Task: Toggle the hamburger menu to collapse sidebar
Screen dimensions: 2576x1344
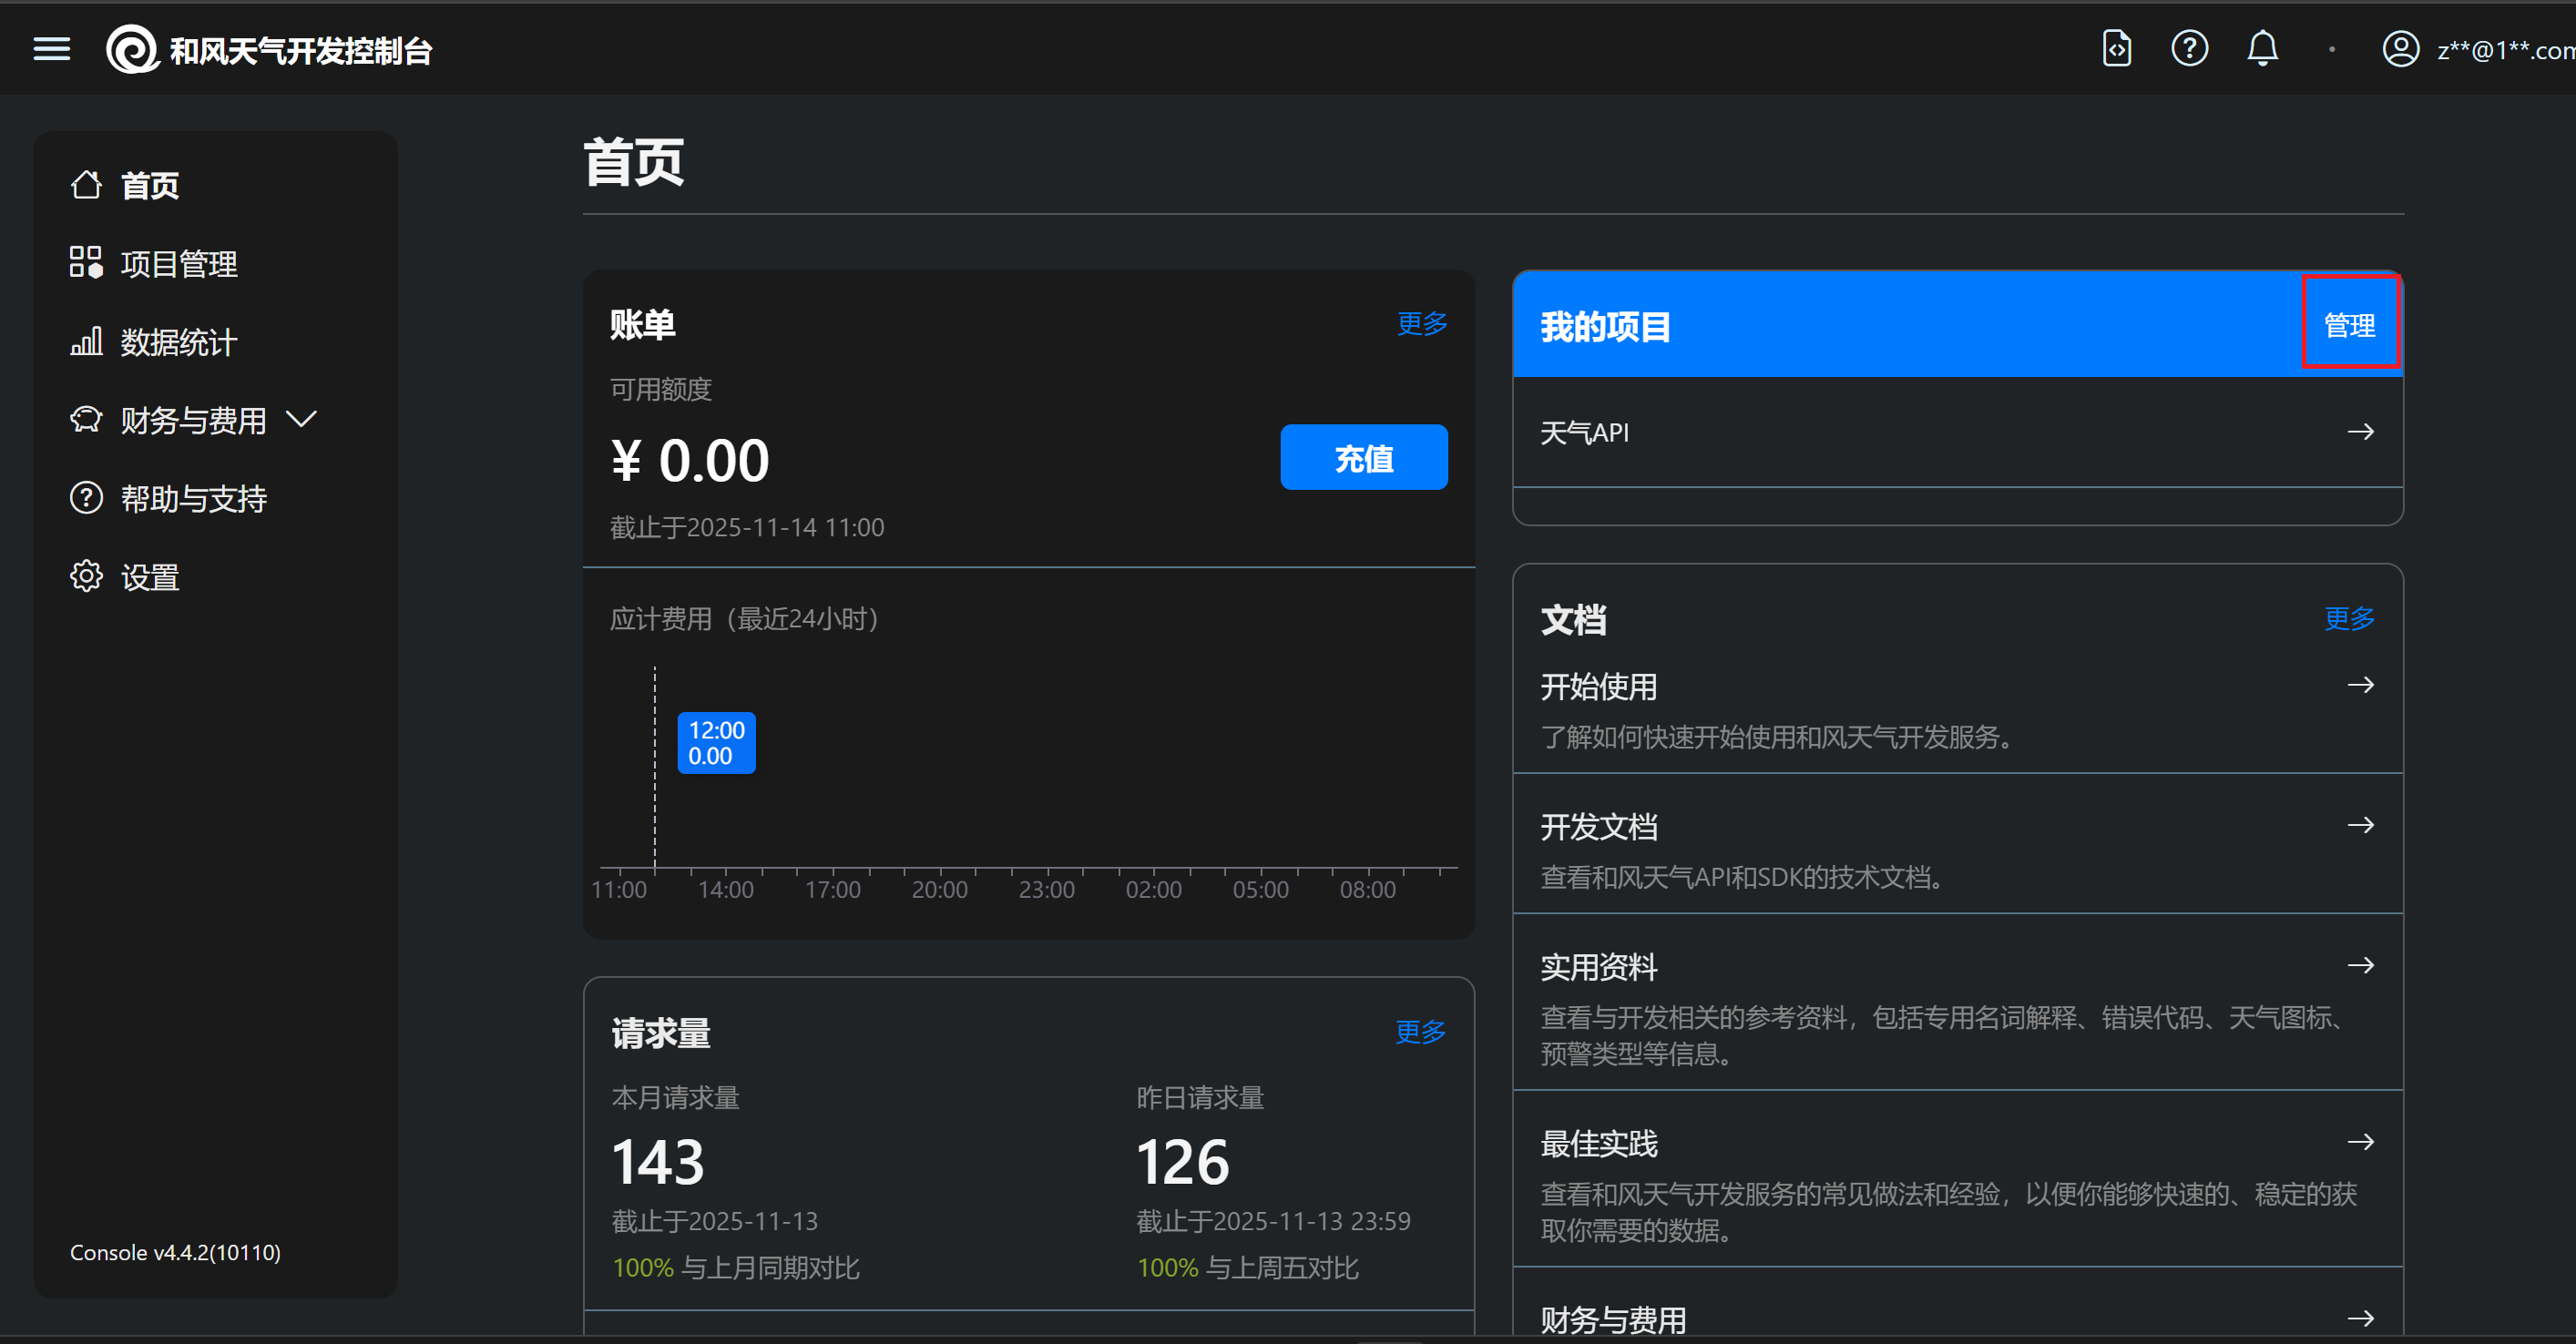Action: pyautogui.click(x=51, y=48)
